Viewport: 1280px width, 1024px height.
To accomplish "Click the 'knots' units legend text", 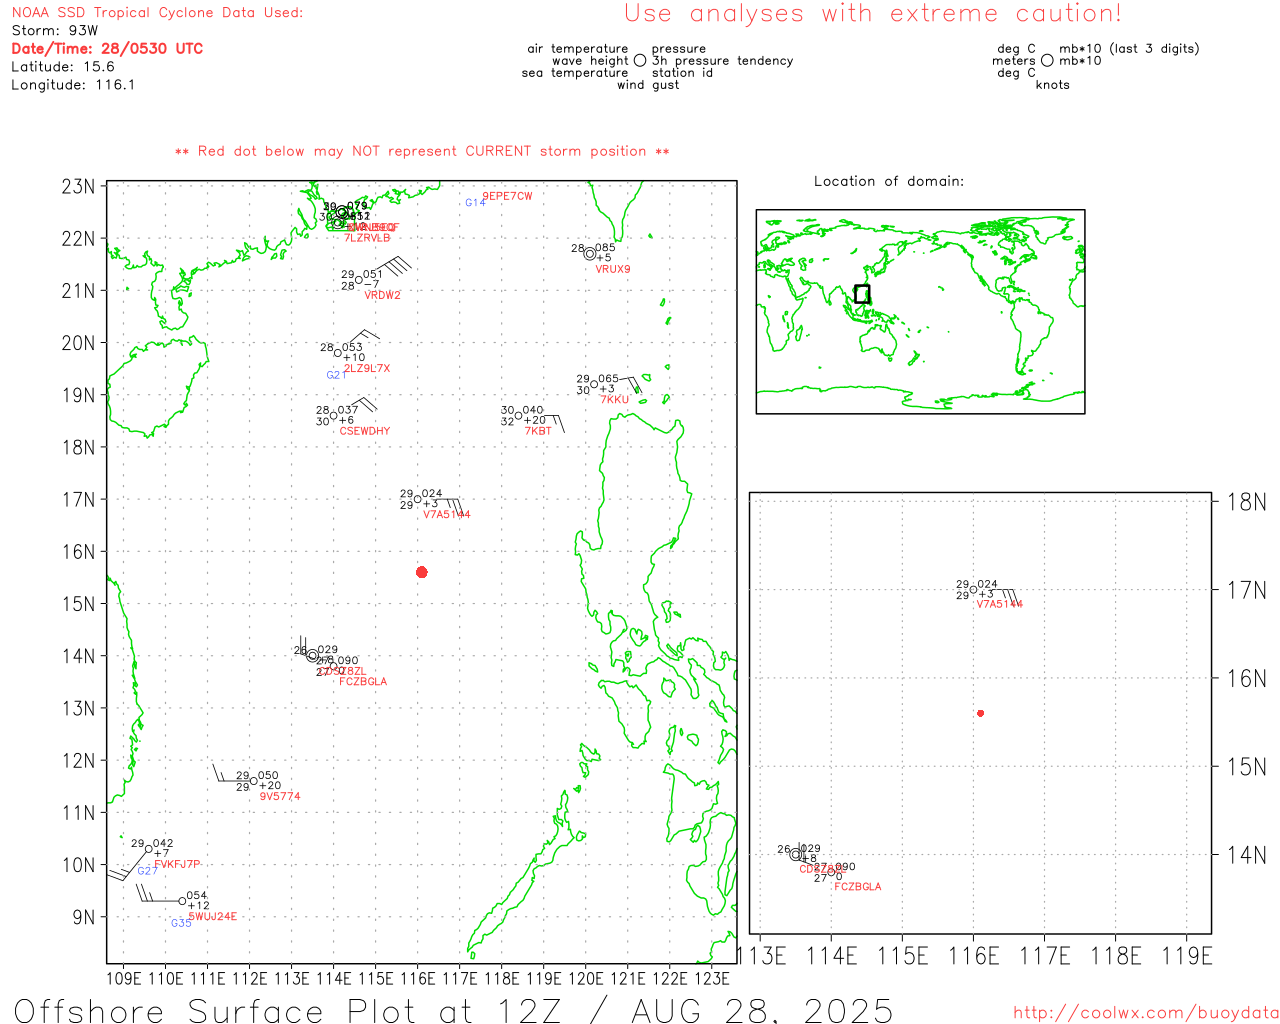I will 1053,85.
